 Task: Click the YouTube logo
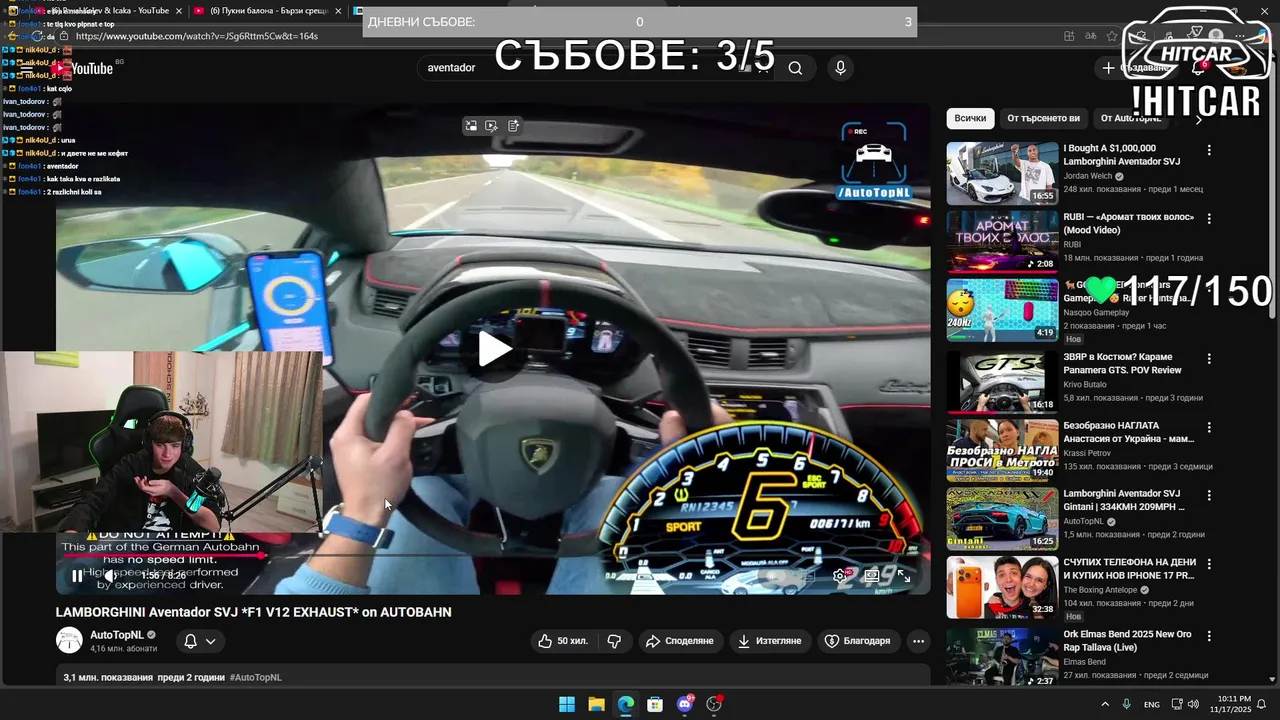(x=84, y=68)
